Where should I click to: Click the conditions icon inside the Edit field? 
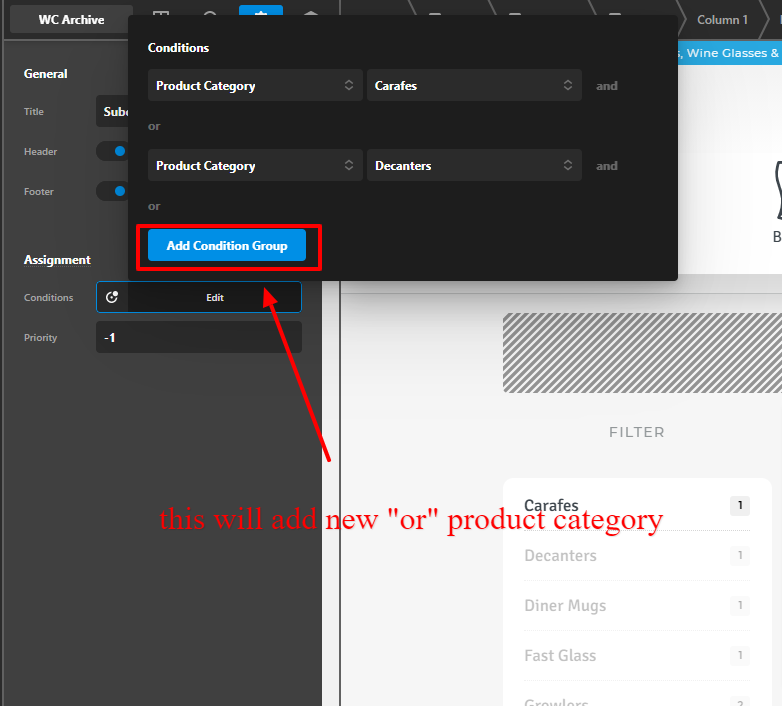[x=112, y=297]
